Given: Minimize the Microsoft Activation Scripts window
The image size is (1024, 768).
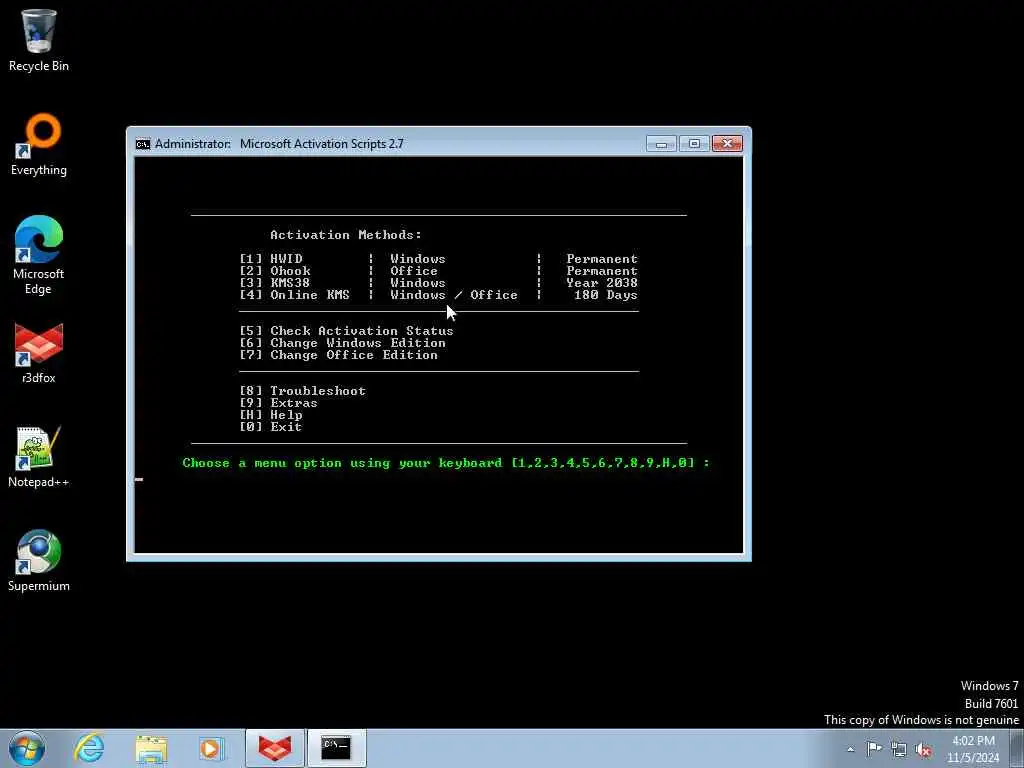Looking at the screenshot, I should 661,144.
